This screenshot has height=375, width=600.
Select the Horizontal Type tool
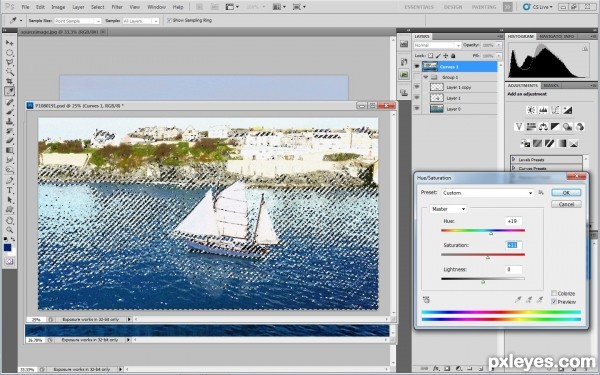pyautogui.click(x=10, y=190)
